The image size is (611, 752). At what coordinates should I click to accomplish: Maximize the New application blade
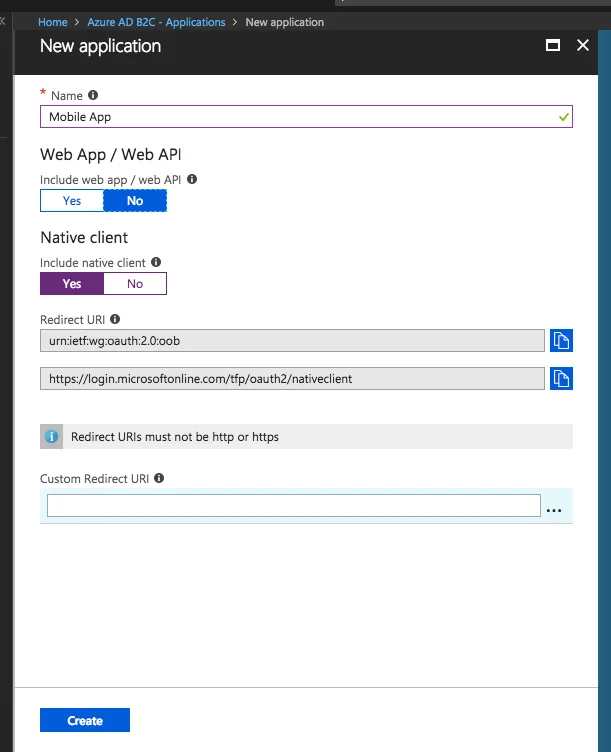pyautogui.click(x=553, y=45)
